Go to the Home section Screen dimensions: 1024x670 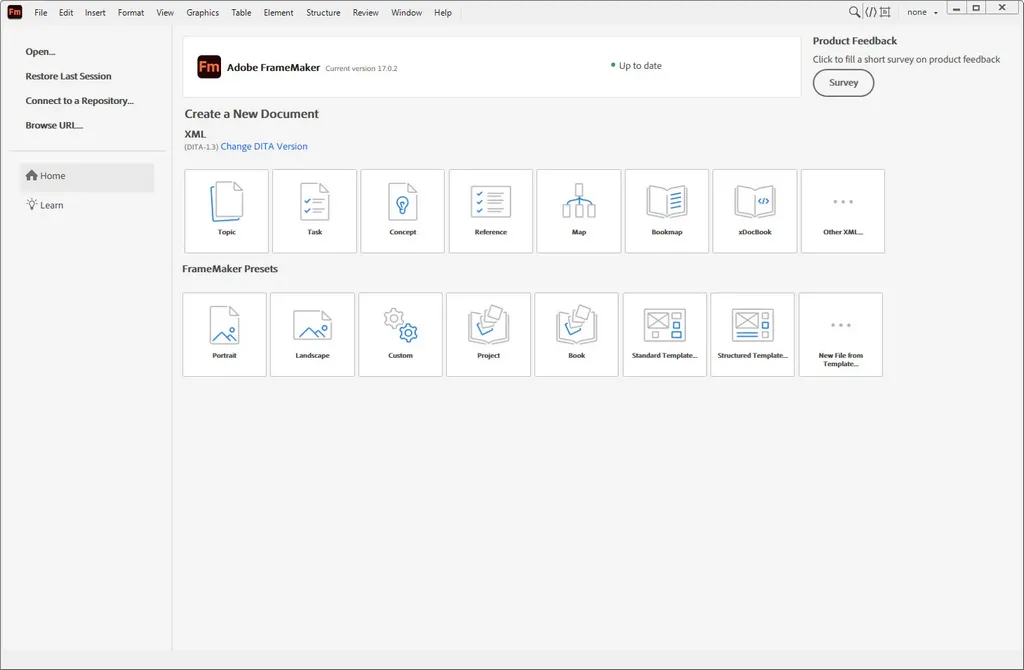(87, 176)
